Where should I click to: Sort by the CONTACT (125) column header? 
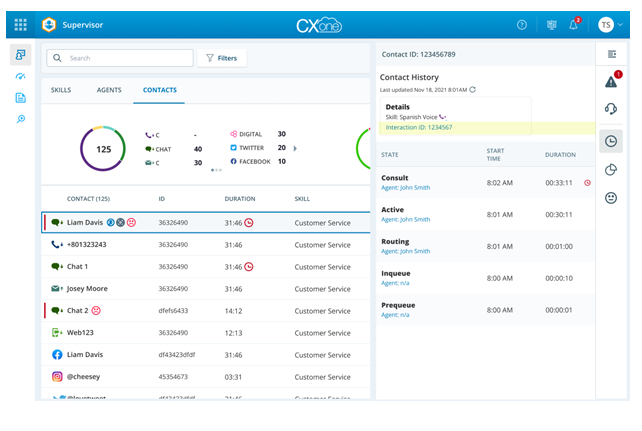88,199
